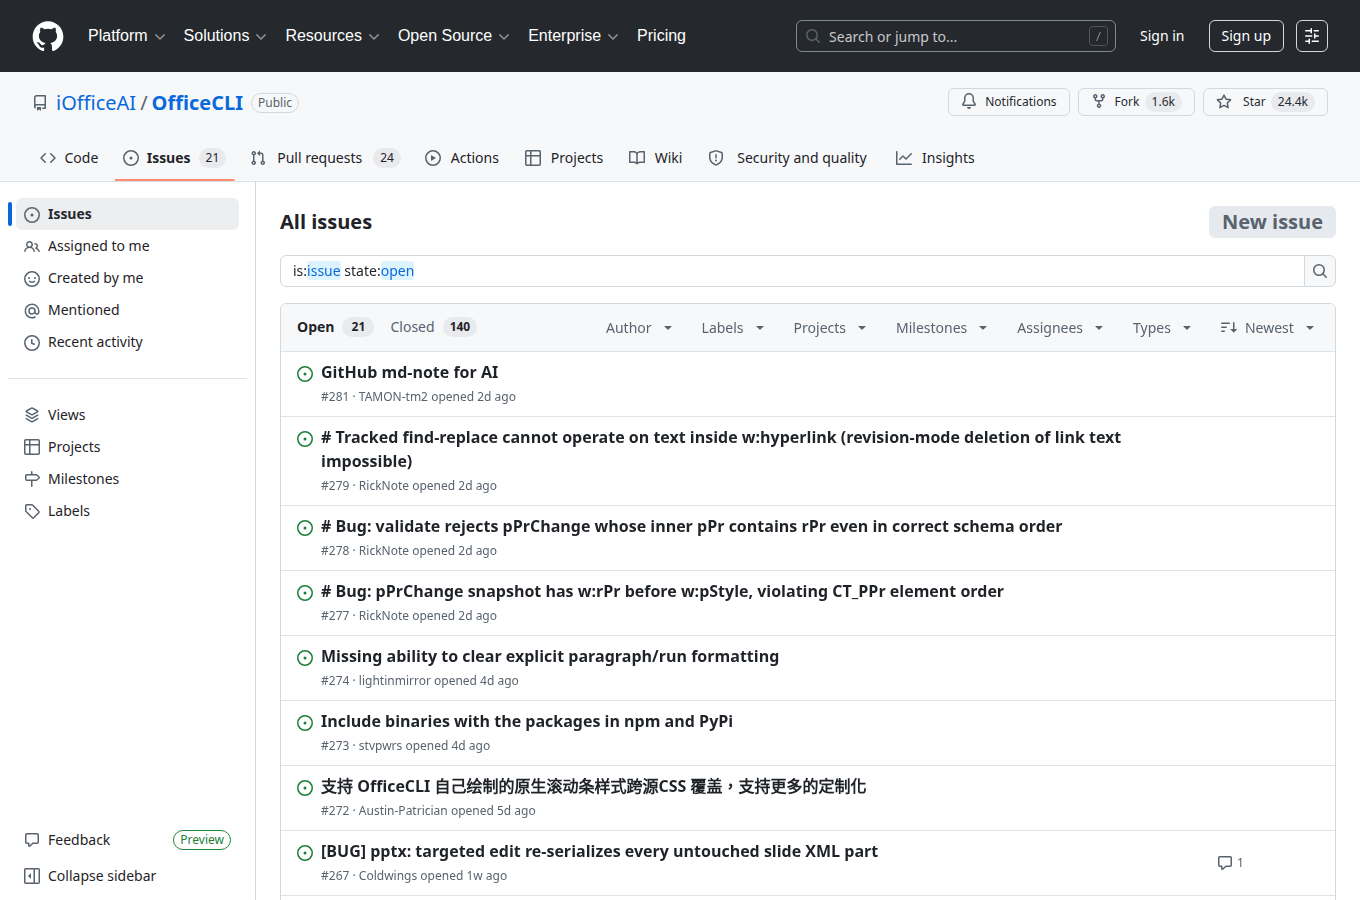This screenshot has width=1360, height=900.
Task: Switch to the Pull requests tab
Action: [325, 158]
